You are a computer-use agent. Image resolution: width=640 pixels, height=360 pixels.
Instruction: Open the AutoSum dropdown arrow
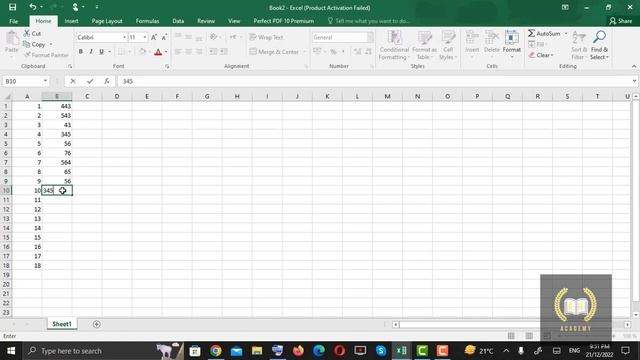[x=566, y=33]
